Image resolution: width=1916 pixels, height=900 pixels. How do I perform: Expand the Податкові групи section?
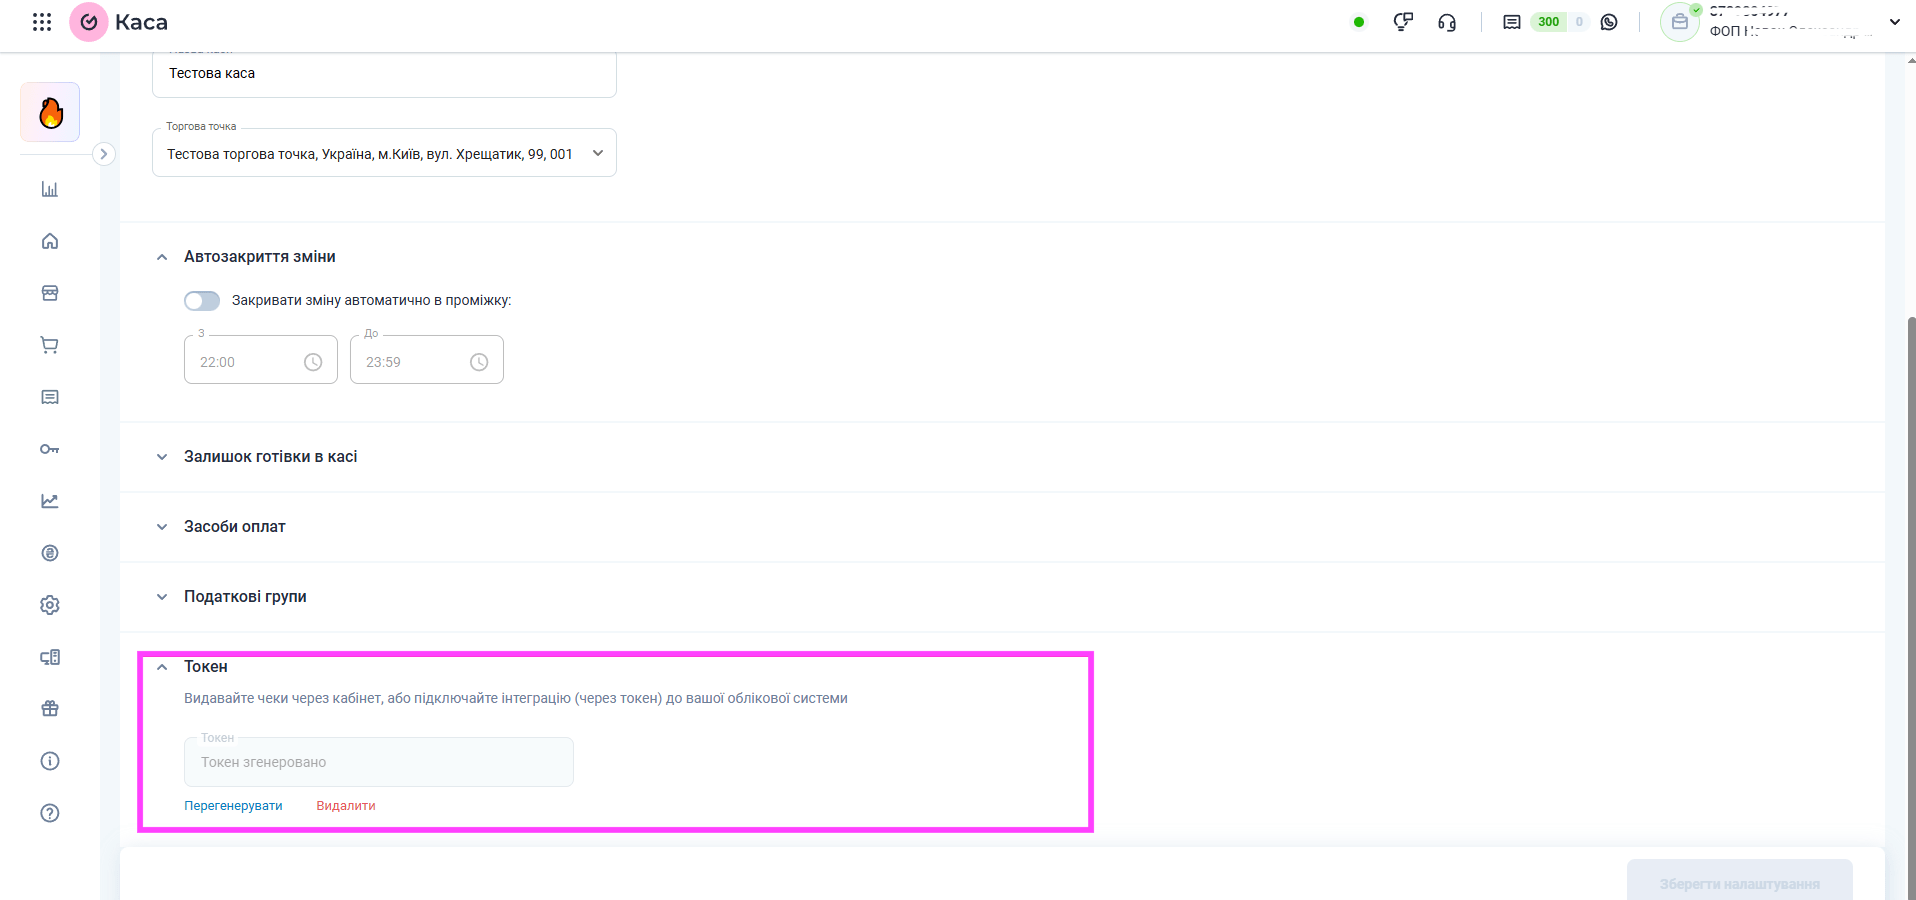[245, 597]
